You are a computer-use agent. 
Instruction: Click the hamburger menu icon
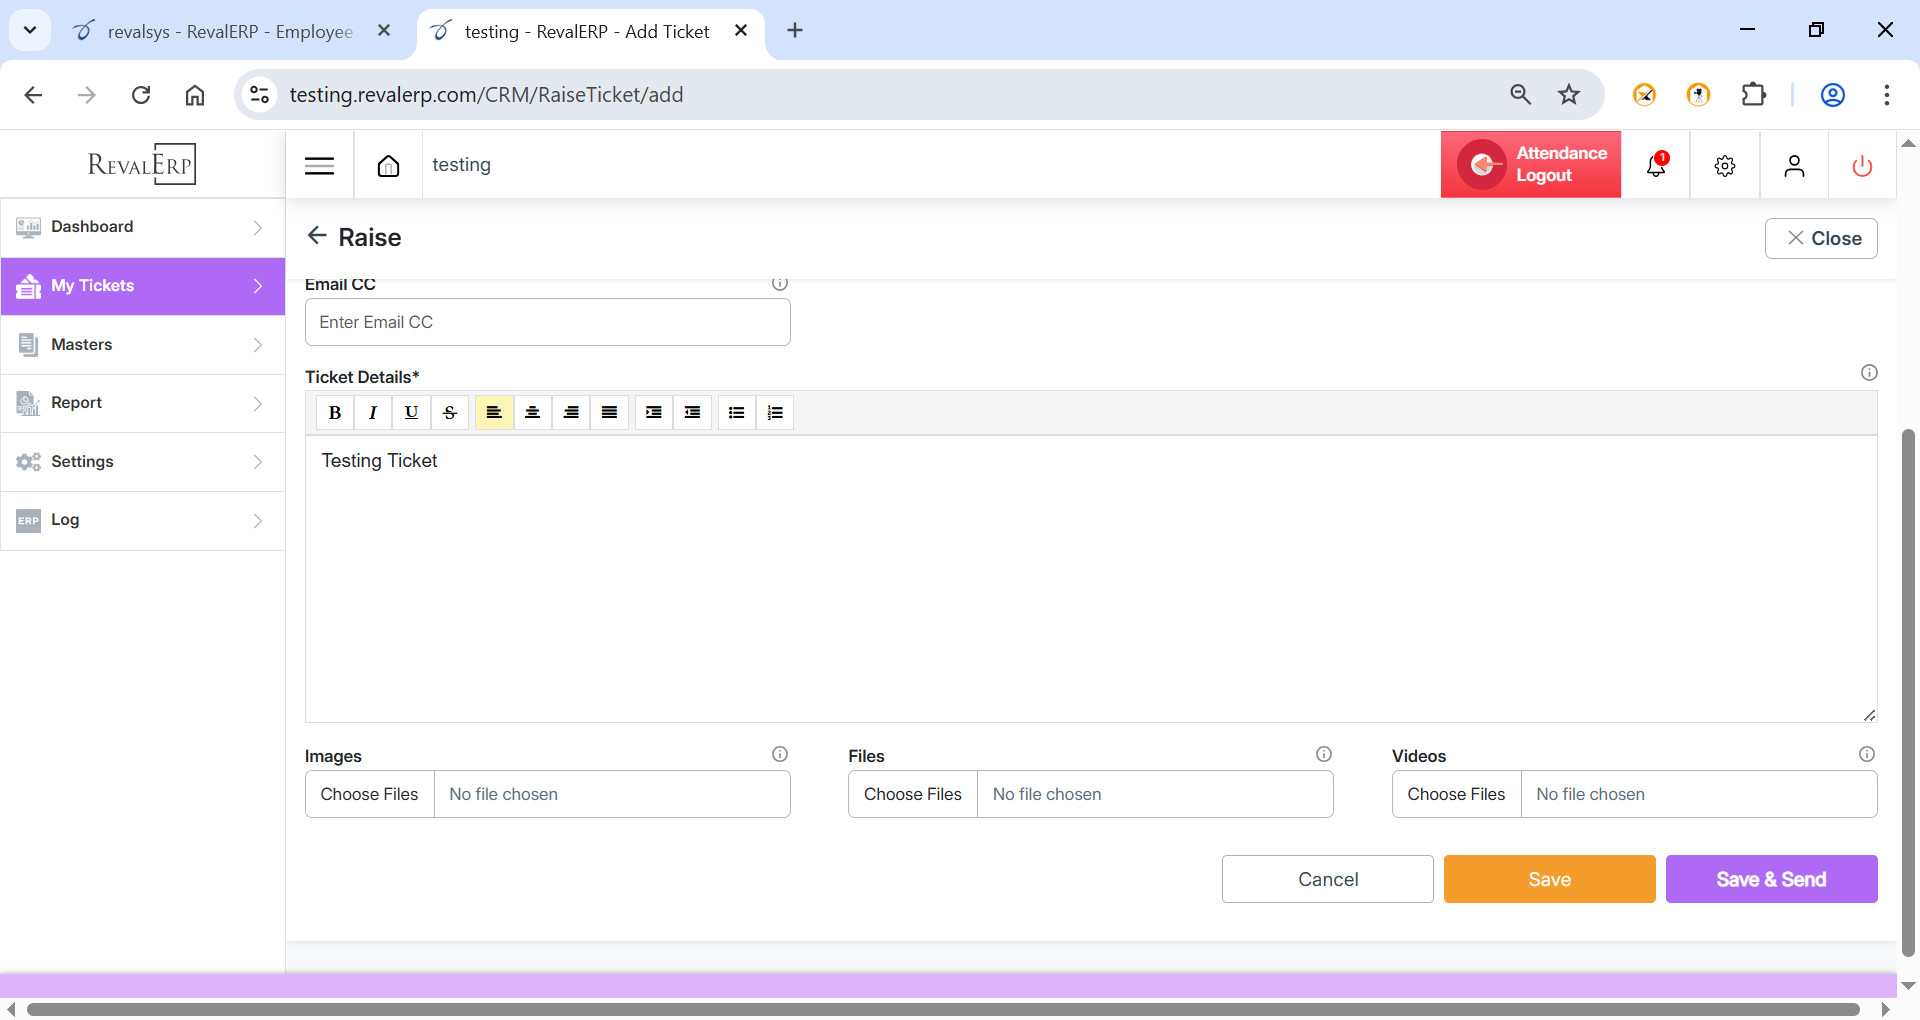coord(319,166)
